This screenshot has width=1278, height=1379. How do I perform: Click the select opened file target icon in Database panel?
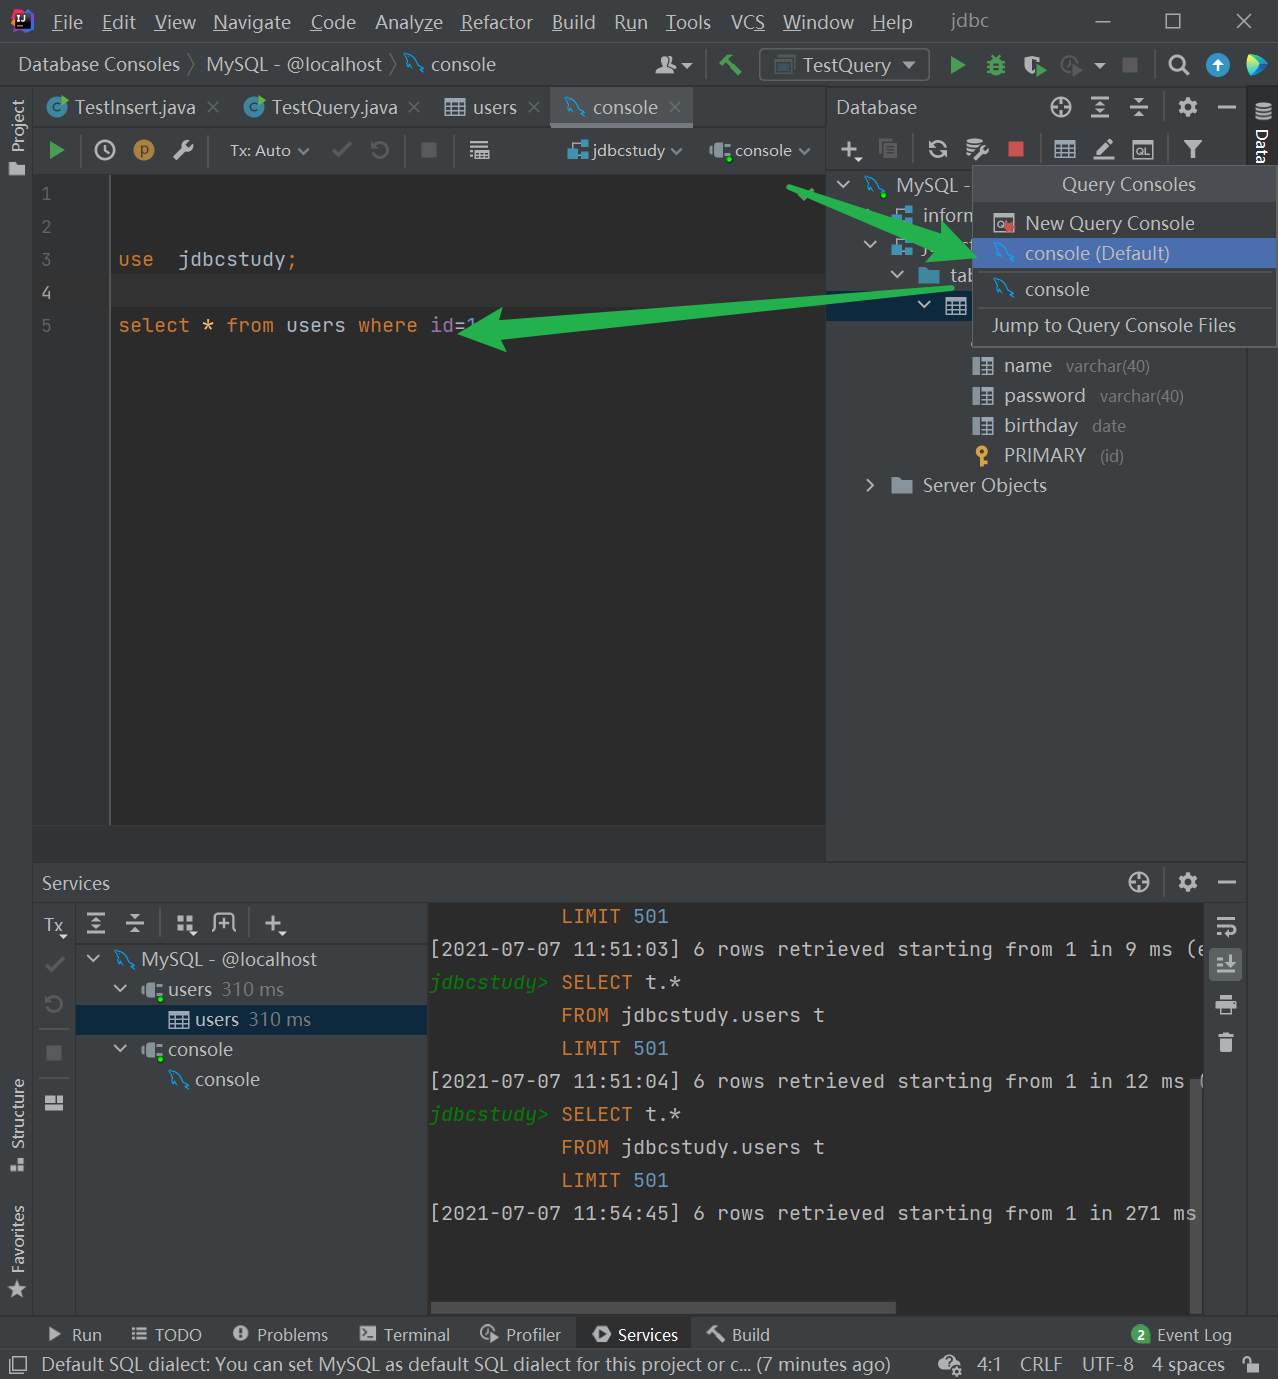[x=1061, y=107]
